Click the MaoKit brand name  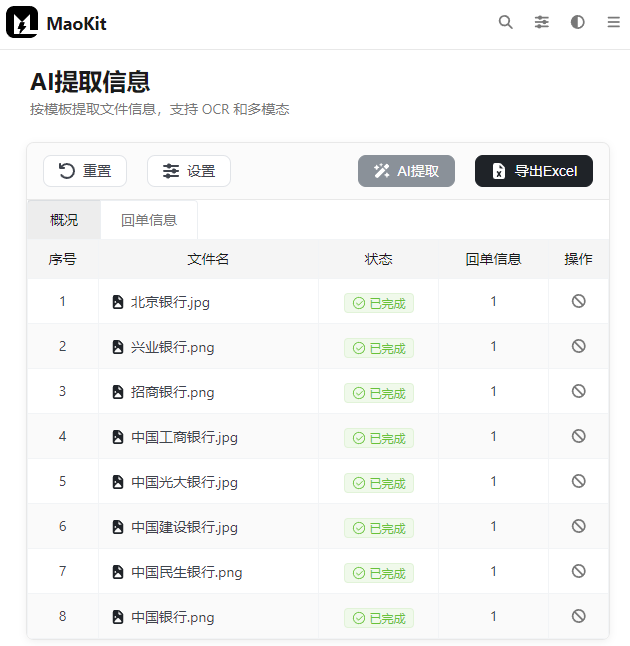(x=77, y=23)
